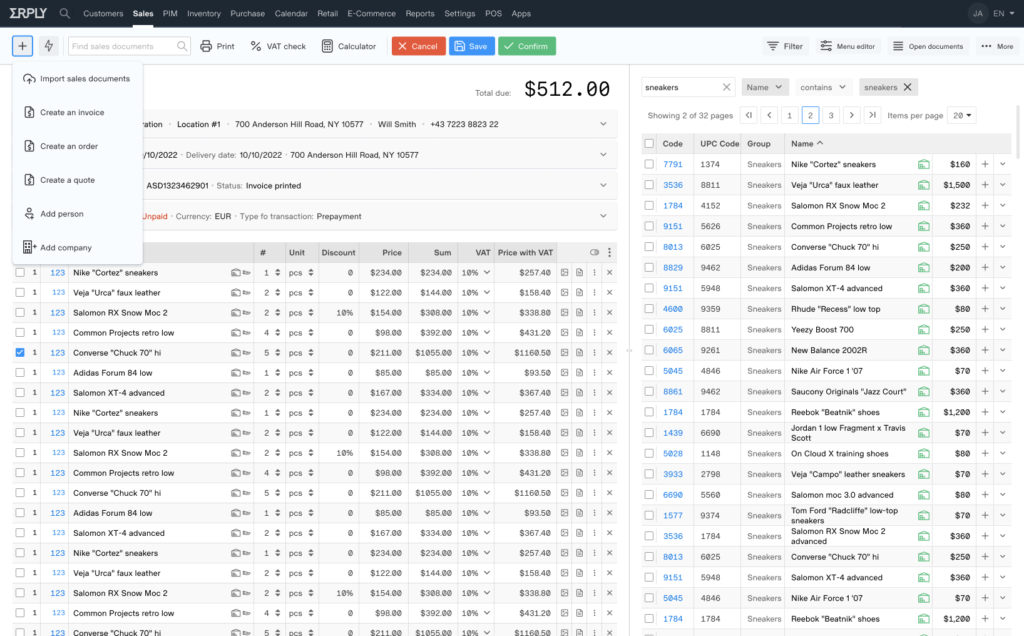The width and height of the screenshot is (1024, 636).
Task: Open product code 7791 link
Action: pos(673,164)
